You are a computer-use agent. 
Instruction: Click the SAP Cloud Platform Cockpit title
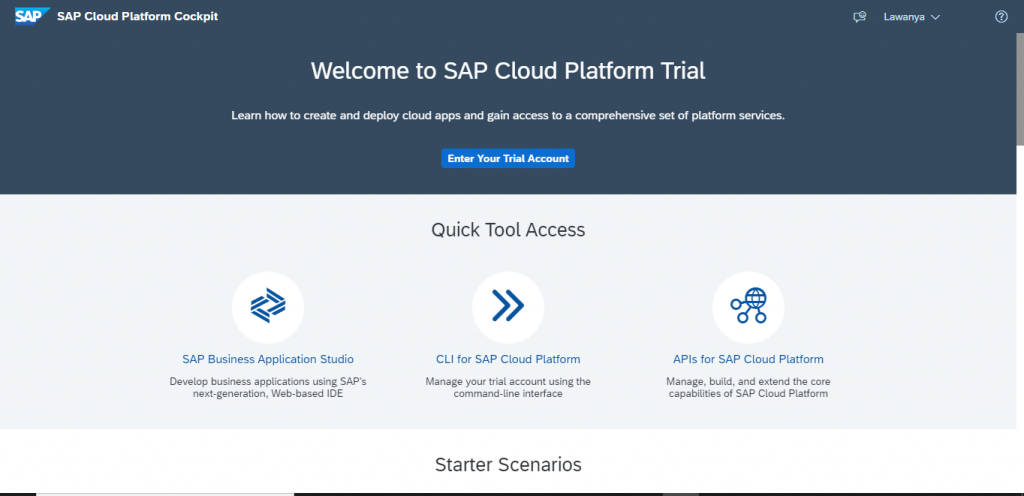coord(137,16)
